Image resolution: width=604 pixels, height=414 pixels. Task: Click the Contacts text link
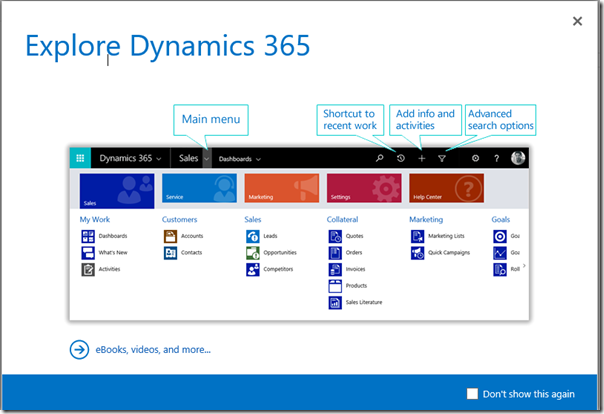pos(191,253)
